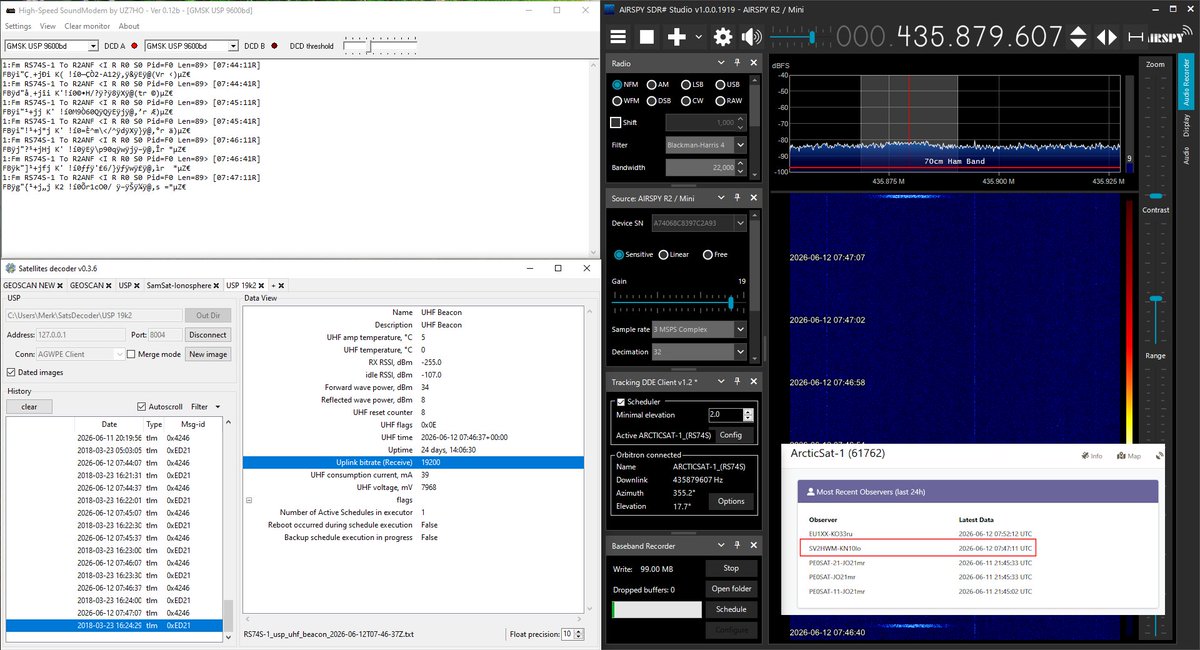Open the Audio Recorder side tab
1200x650 pixels.
pyautogui.click(x=1187, y=83)
